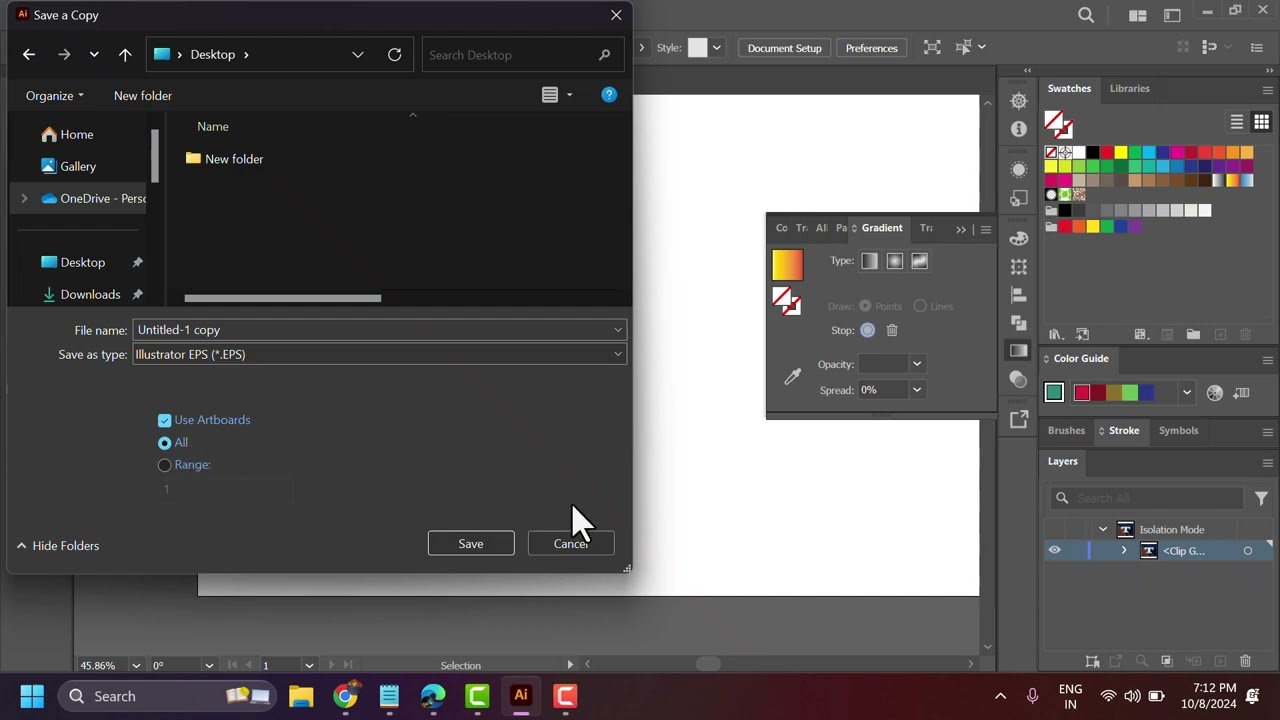Viewport: 1280px width, 720px height.
Task: Click the Layers filter funnel icon
Action: tap(1262, 498)
